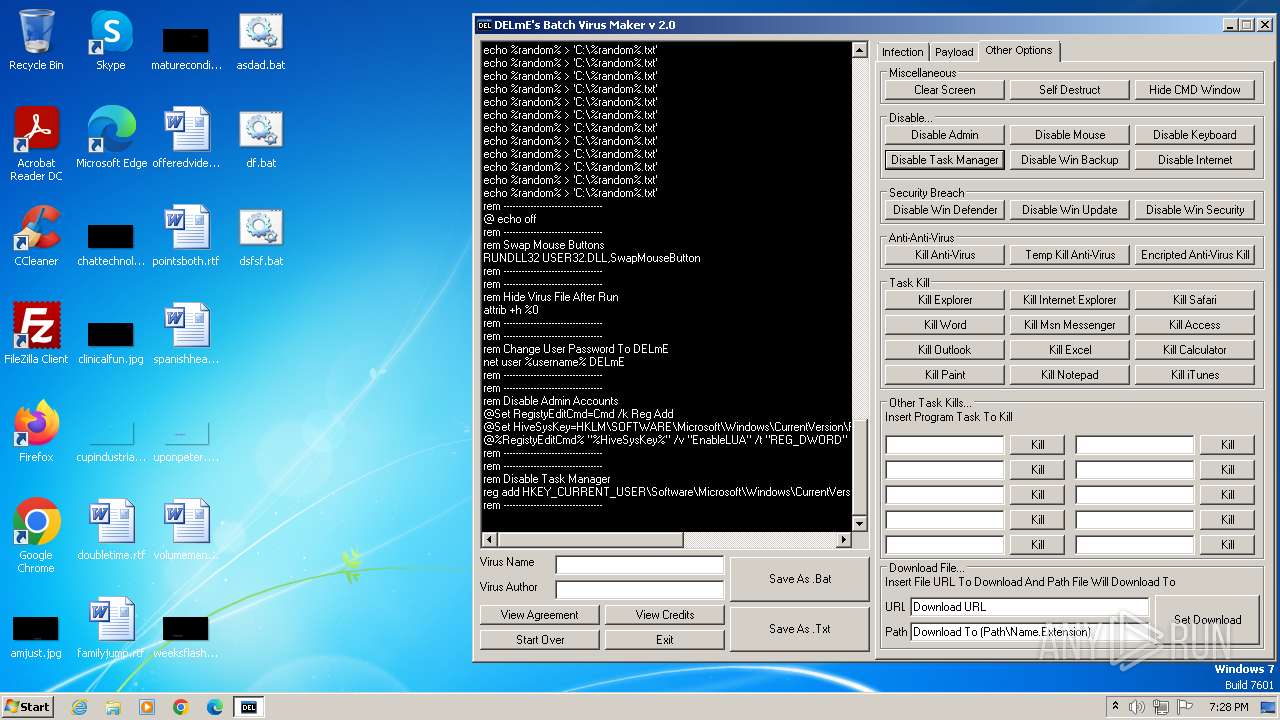Screen dimensions: 1280x720
Task: Select the spanishhea document icon
Action: pos(186,334)
